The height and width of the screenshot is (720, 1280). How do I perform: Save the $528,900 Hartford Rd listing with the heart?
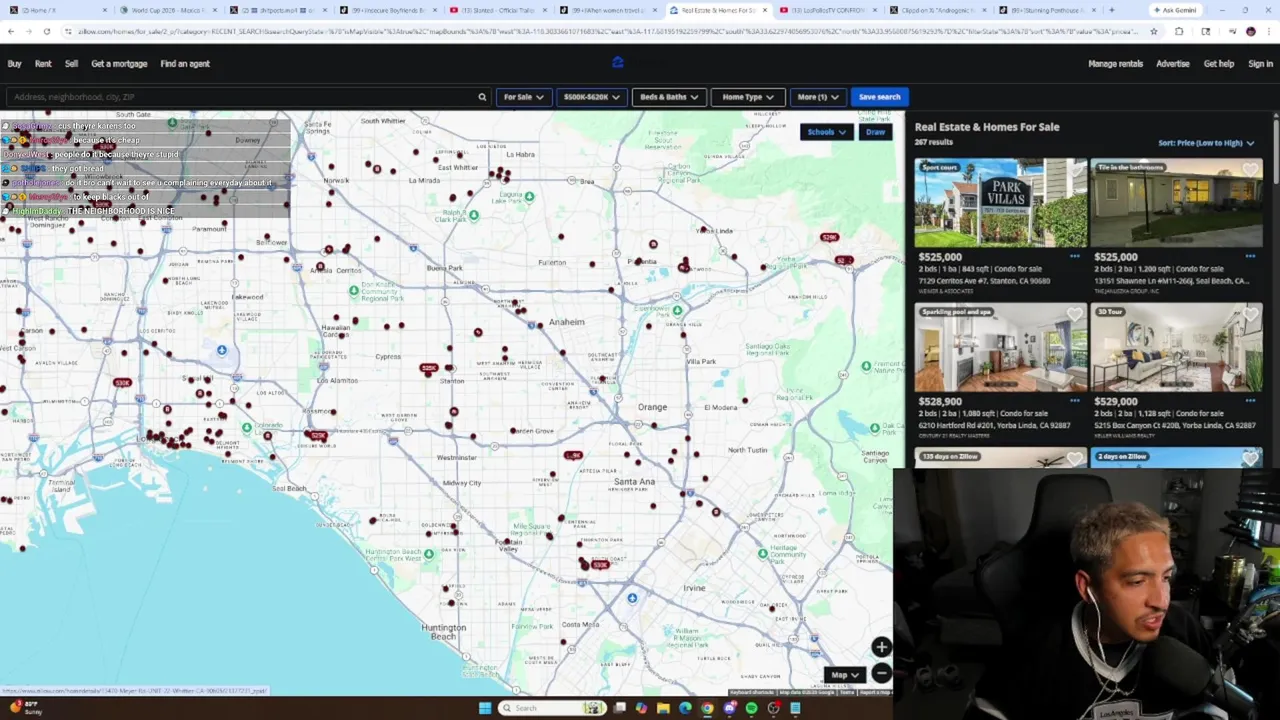point(1075,315)
